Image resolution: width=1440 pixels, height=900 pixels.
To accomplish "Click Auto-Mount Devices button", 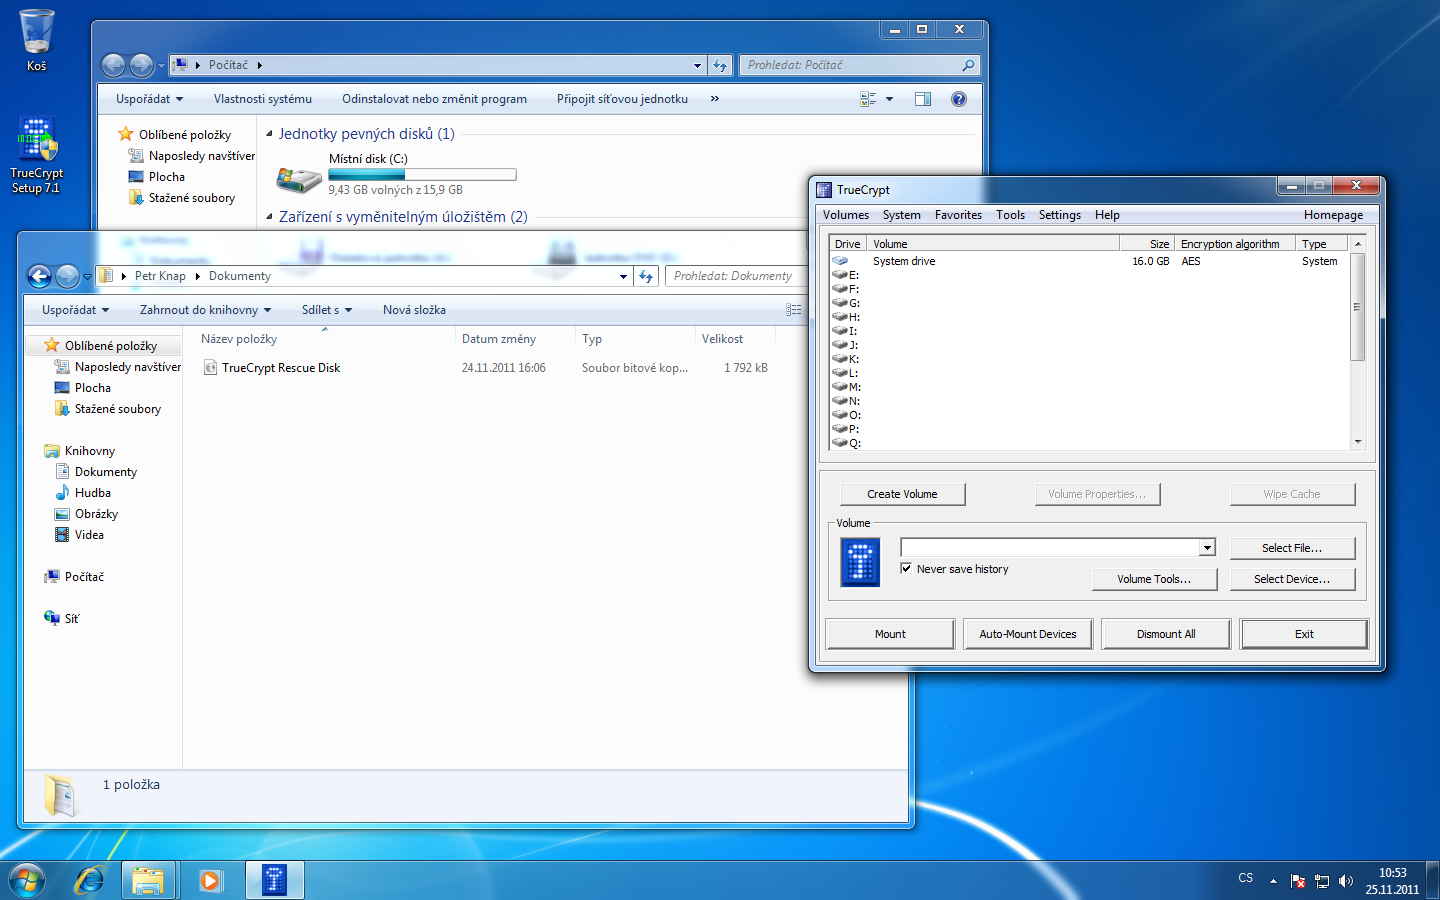I will pos(1028,634).
